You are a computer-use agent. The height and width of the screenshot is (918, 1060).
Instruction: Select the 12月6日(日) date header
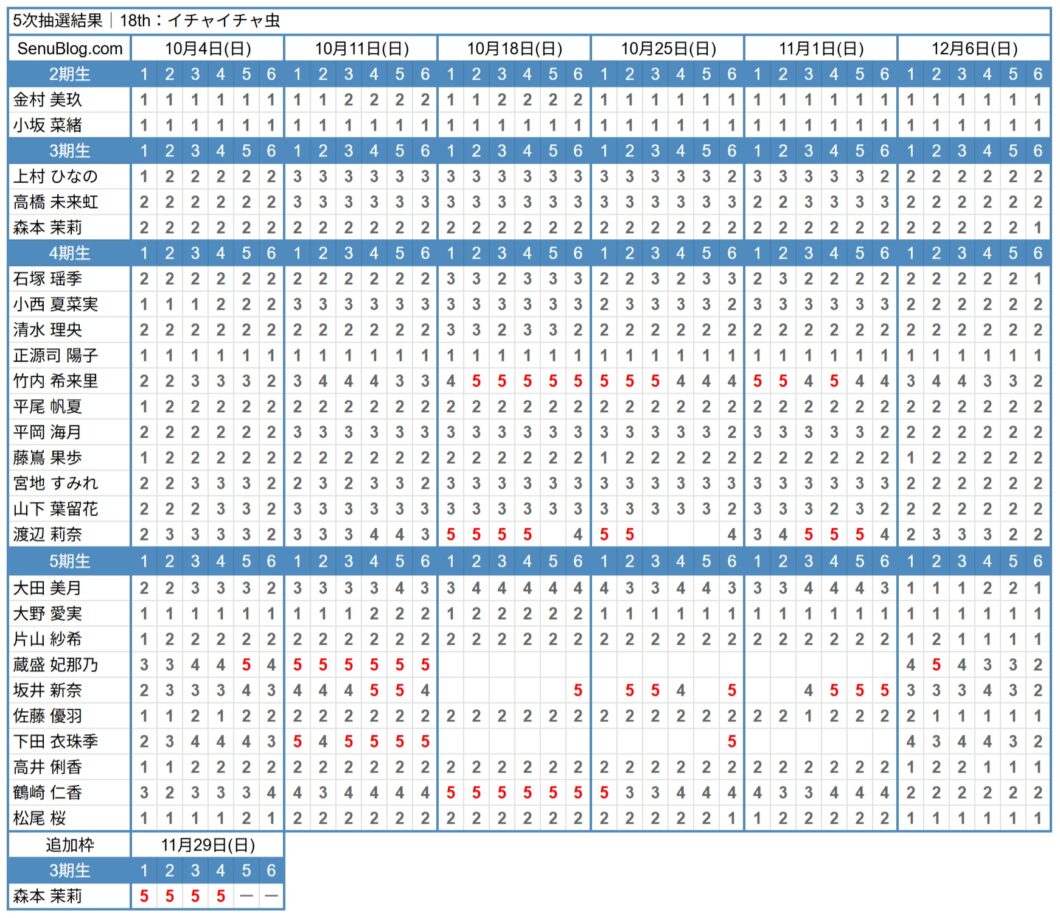click(x=974, y=49)
